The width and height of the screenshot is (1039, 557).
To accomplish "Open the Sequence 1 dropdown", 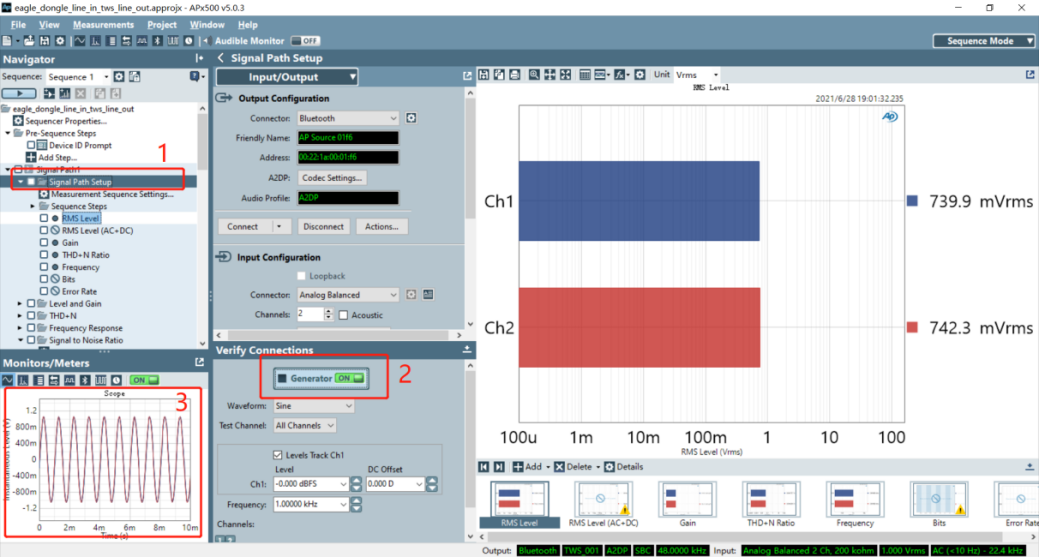I will click(x=78, y=77).
